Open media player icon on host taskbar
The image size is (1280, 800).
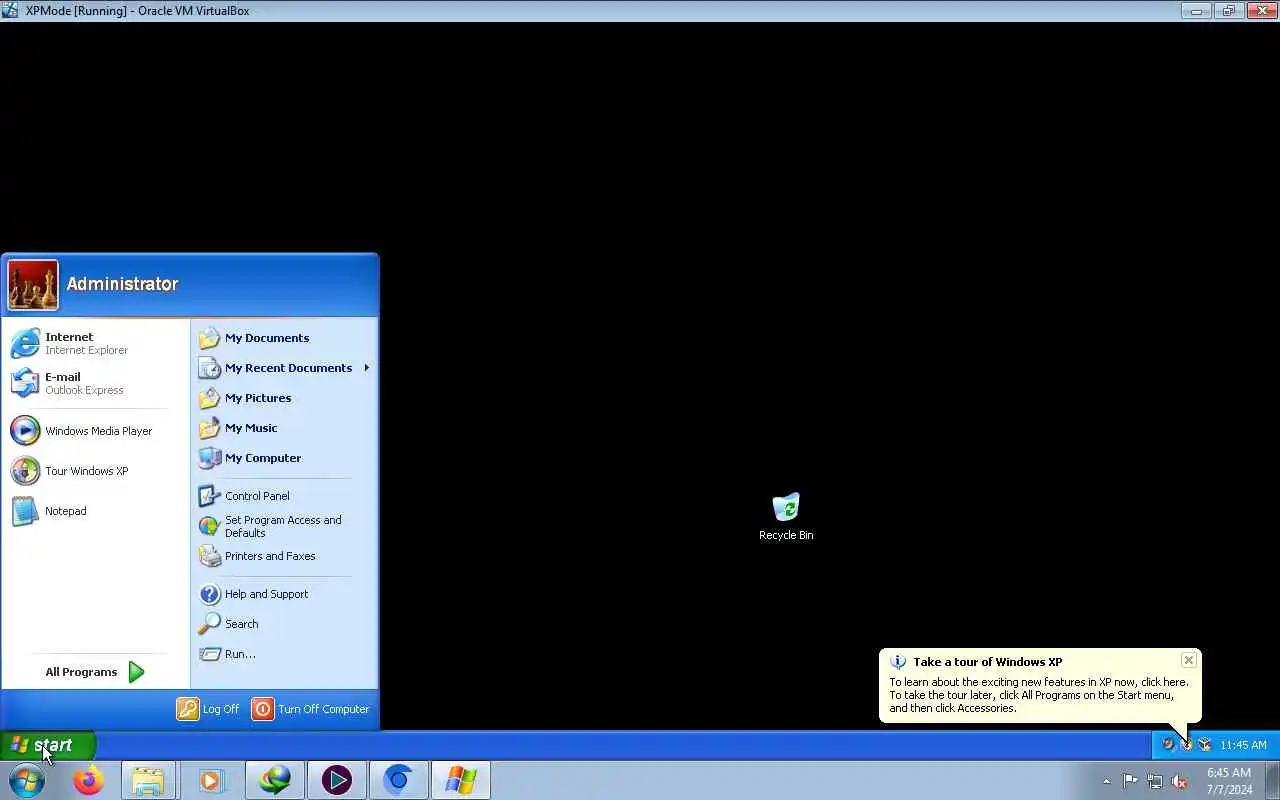(x=211, y=780)
